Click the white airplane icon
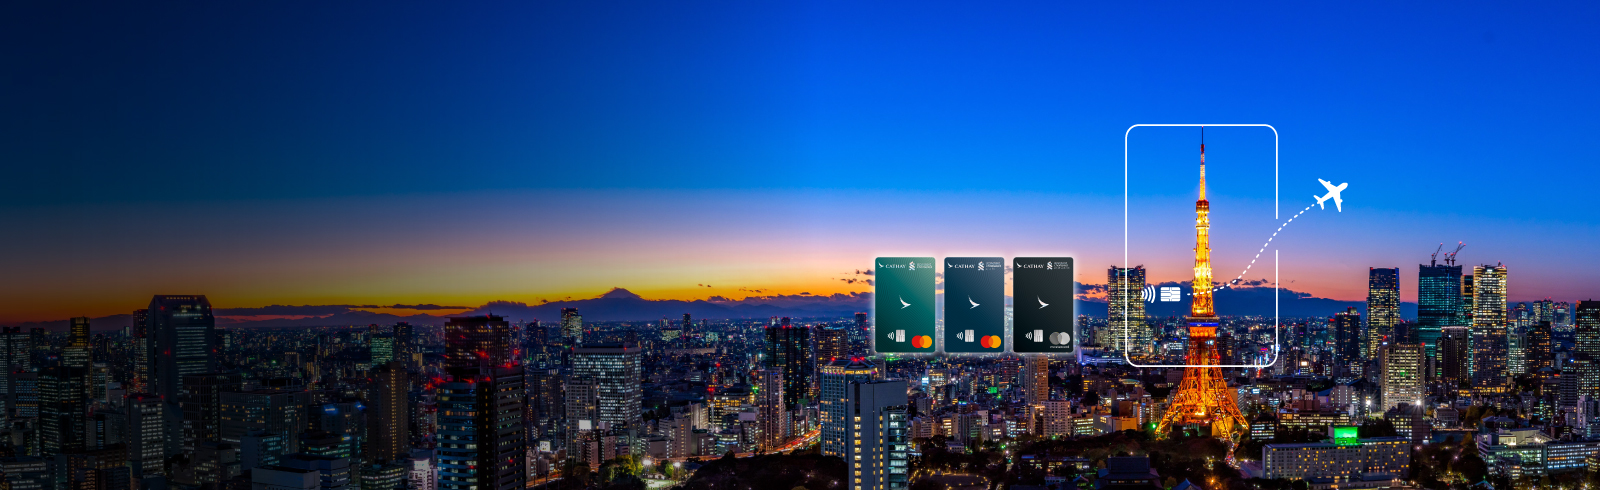Image resolution: width=1600 pixels, height=490 pixels. 1330,194
